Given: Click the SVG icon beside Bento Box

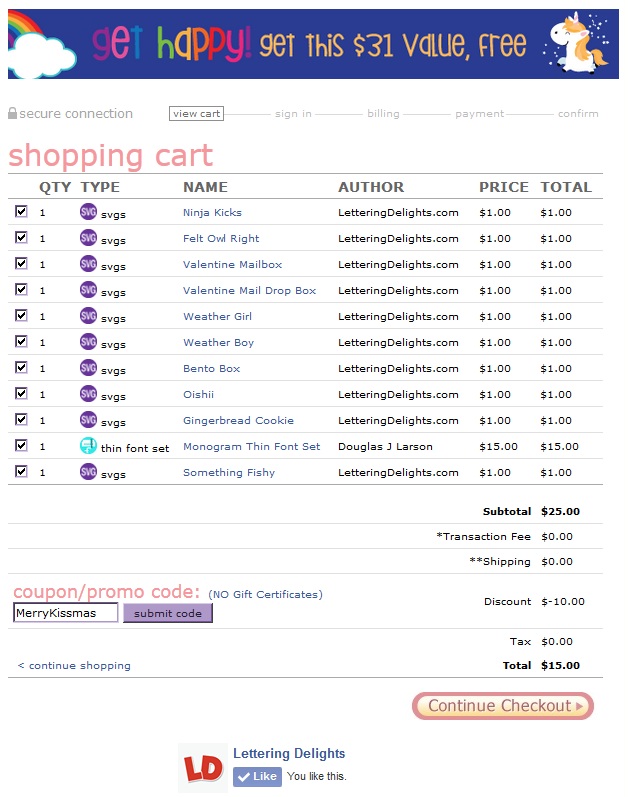Looking at the screenshot, I should [x=88, y=368].
